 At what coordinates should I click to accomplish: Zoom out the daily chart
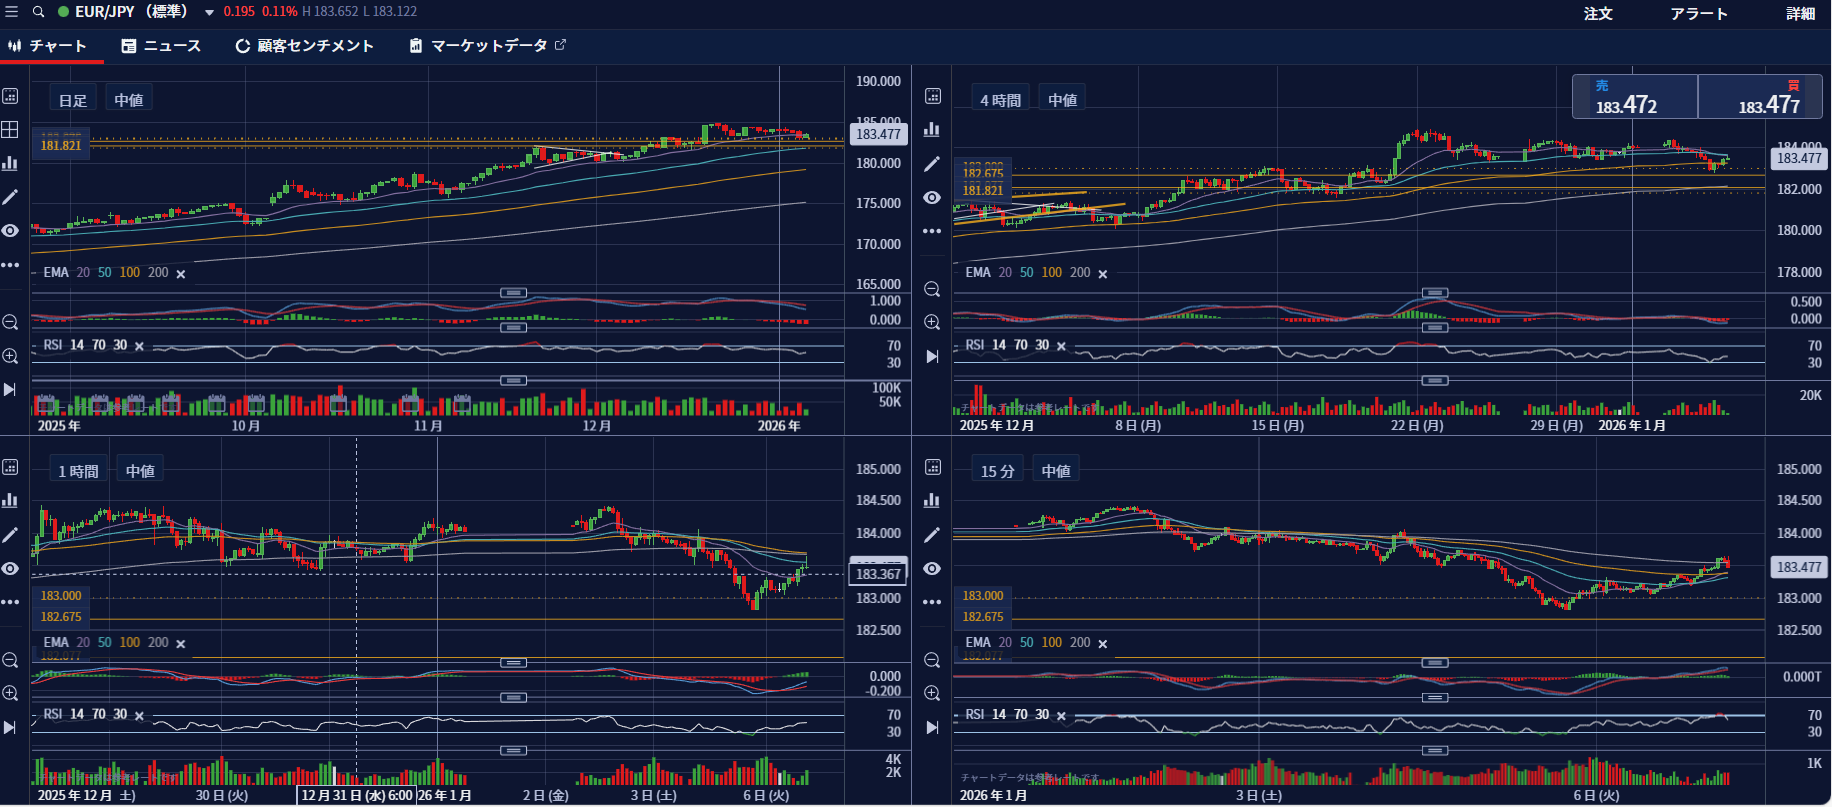10,322
